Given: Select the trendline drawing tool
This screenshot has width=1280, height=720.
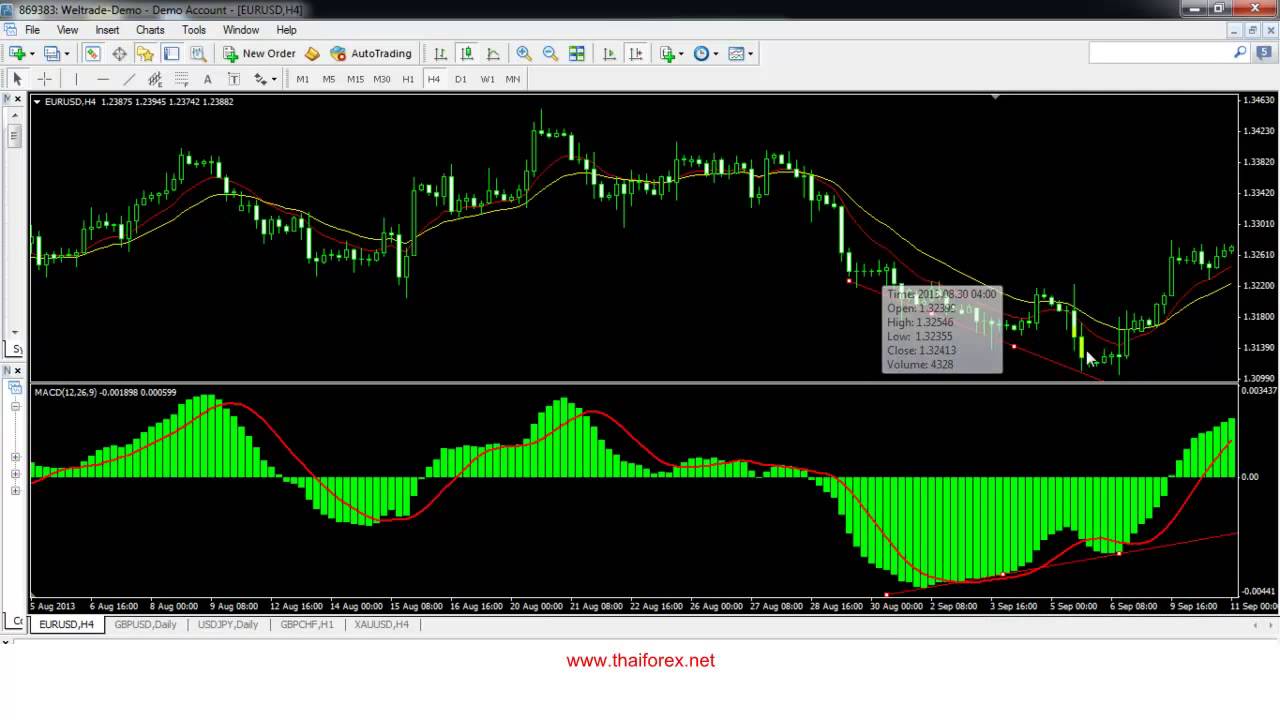Looking at the screenshot, I should 129,79.
